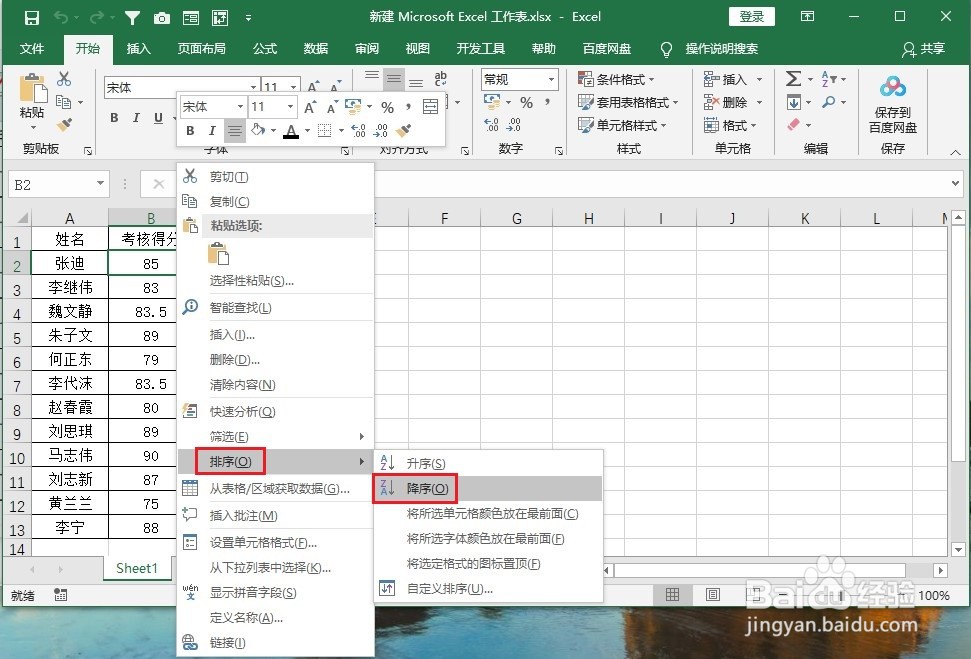
Task: Choose 设置单元格格式(F)... in context menu
Action: point(276,543)
